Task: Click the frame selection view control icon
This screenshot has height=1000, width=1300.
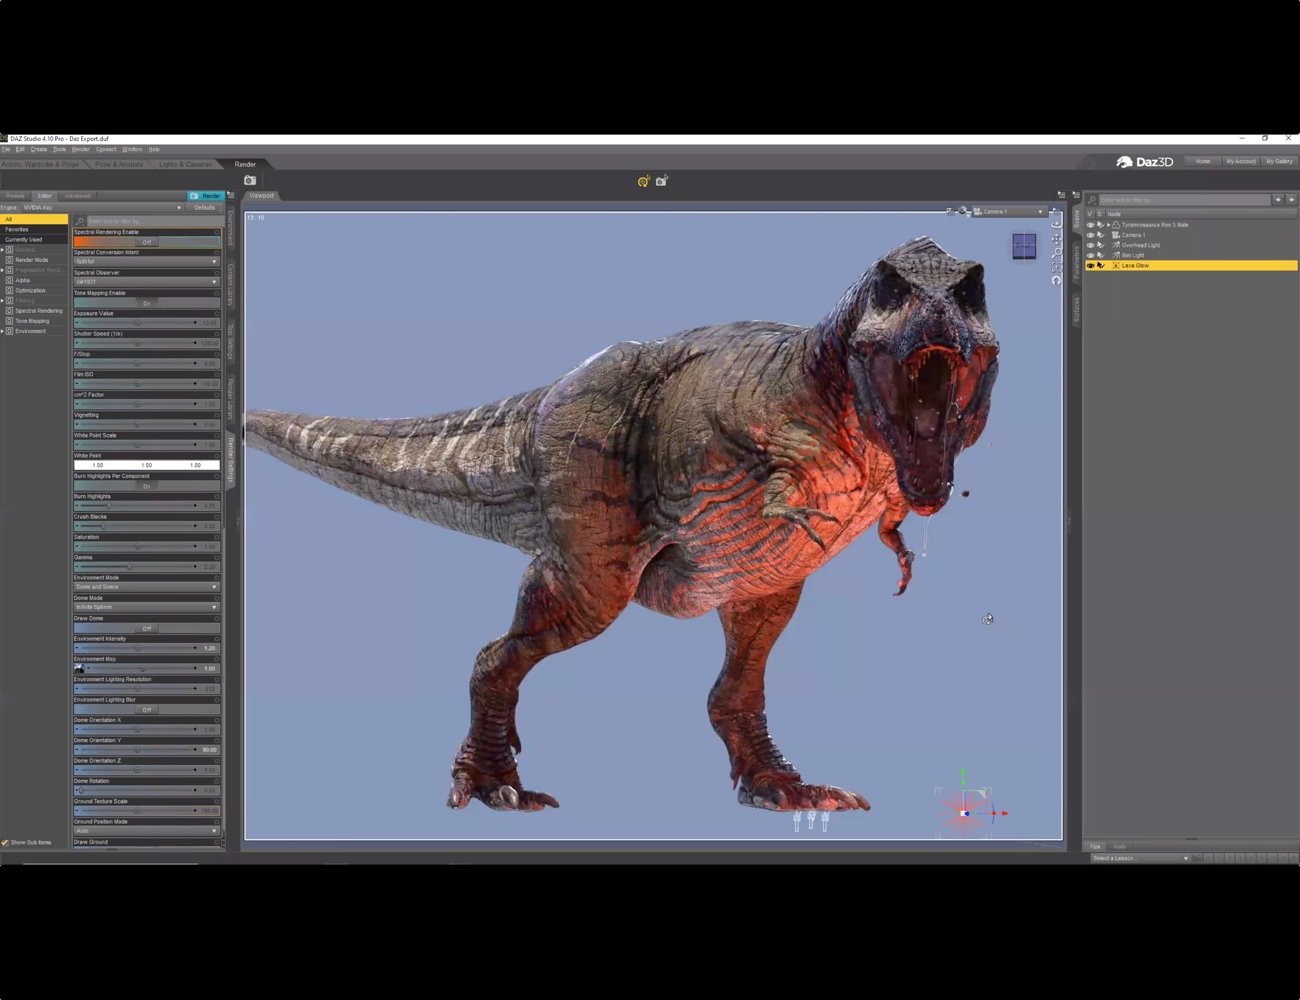Action: click(x=1056, y=267)
